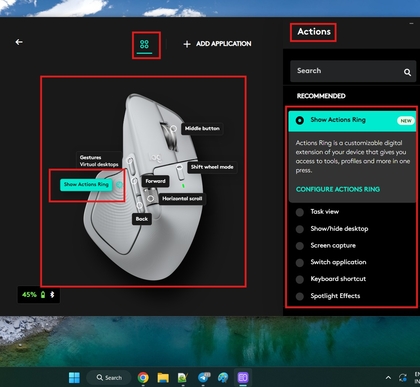
Task: Open the Windows Start menu
Action: click(74, 378)
